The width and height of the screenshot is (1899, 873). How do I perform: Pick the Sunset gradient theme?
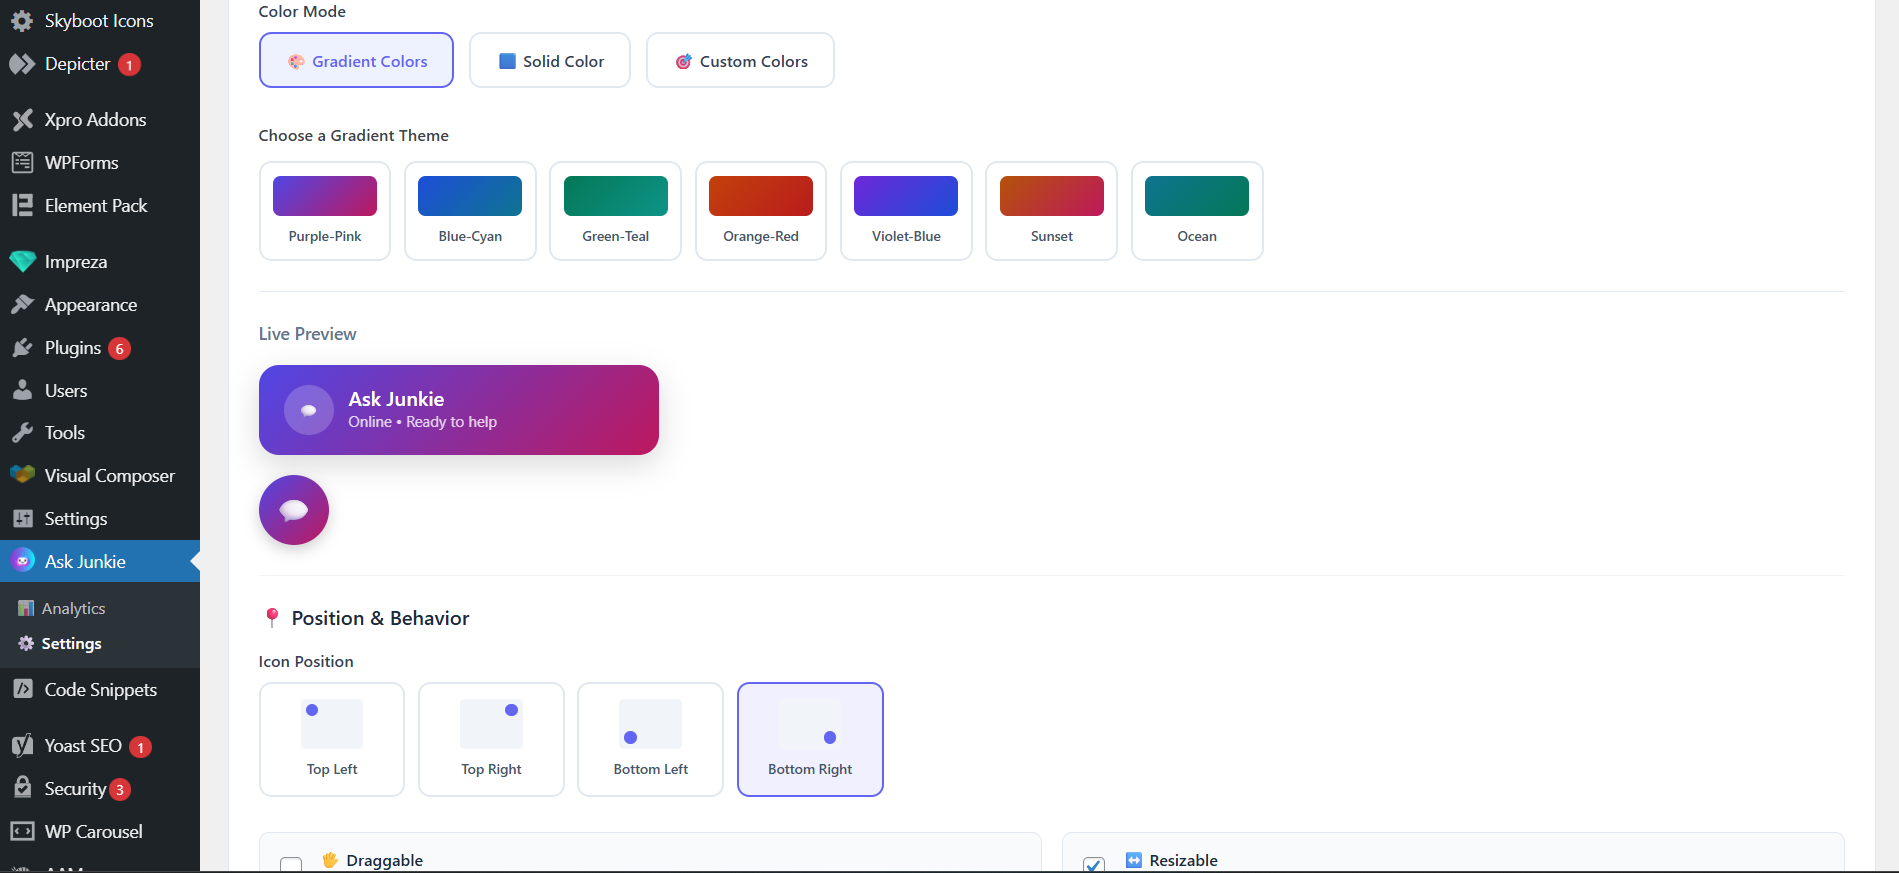click(1051, 211)
